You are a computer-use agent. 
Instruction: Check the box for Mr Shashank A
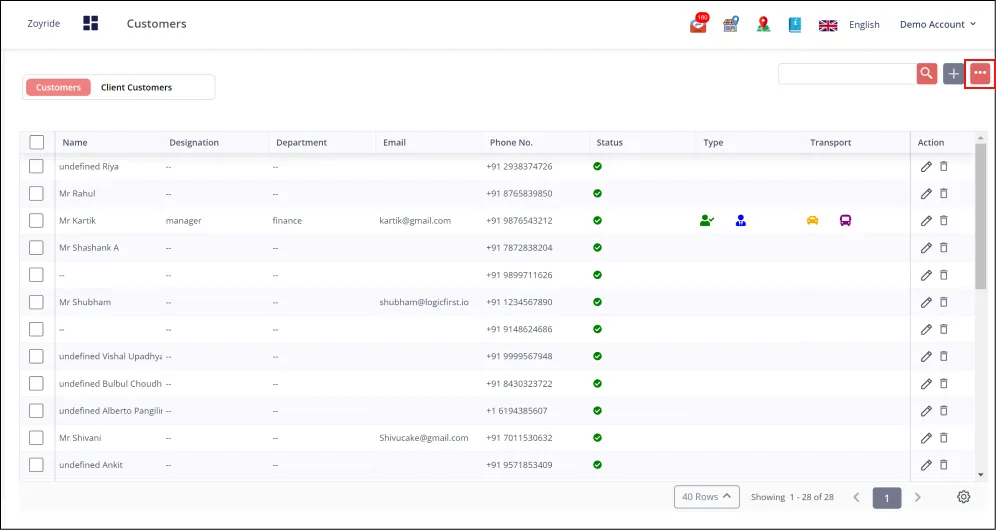(x=36, y=248)
